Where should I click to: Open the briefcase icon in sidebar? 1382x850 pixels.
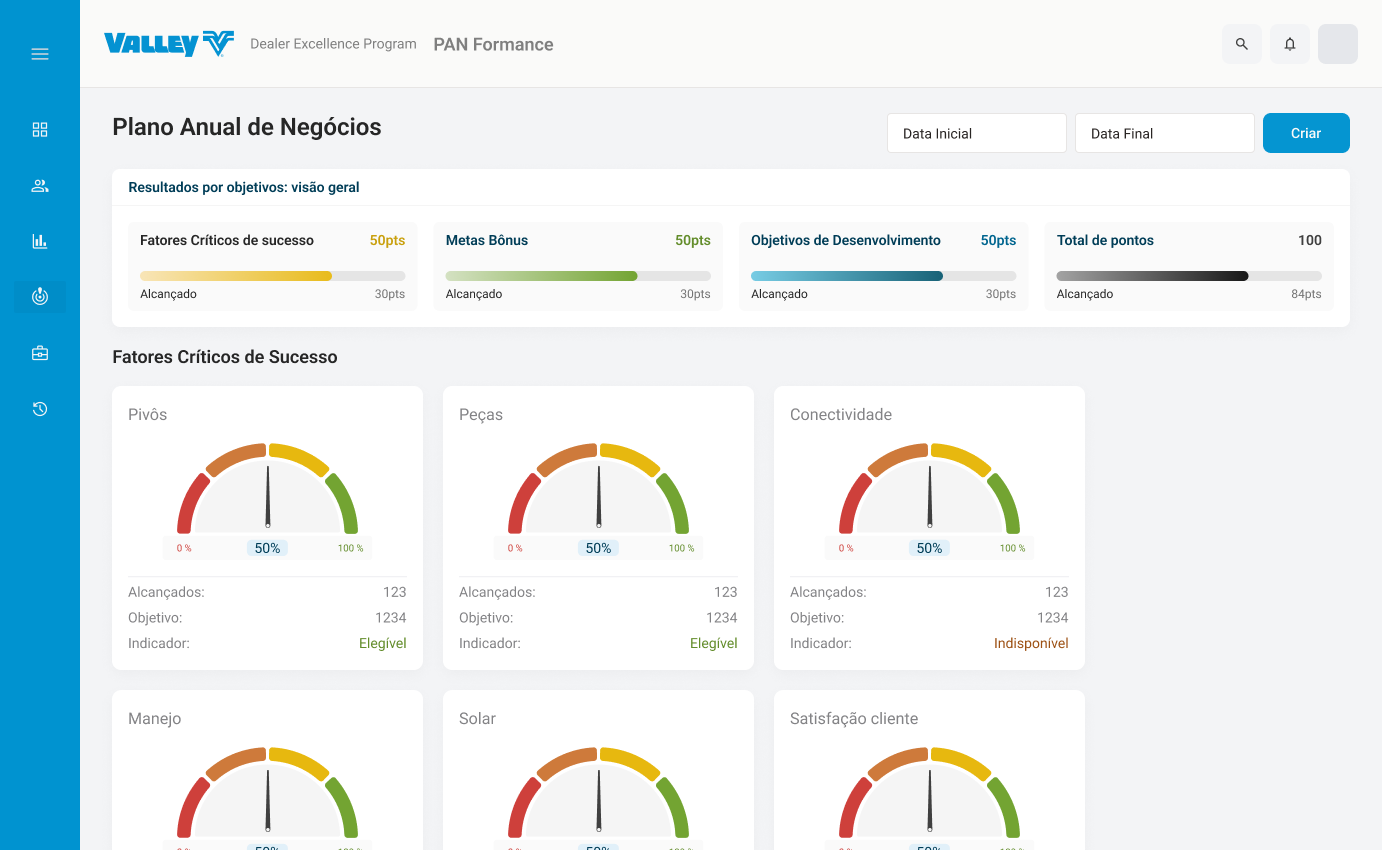40,353
